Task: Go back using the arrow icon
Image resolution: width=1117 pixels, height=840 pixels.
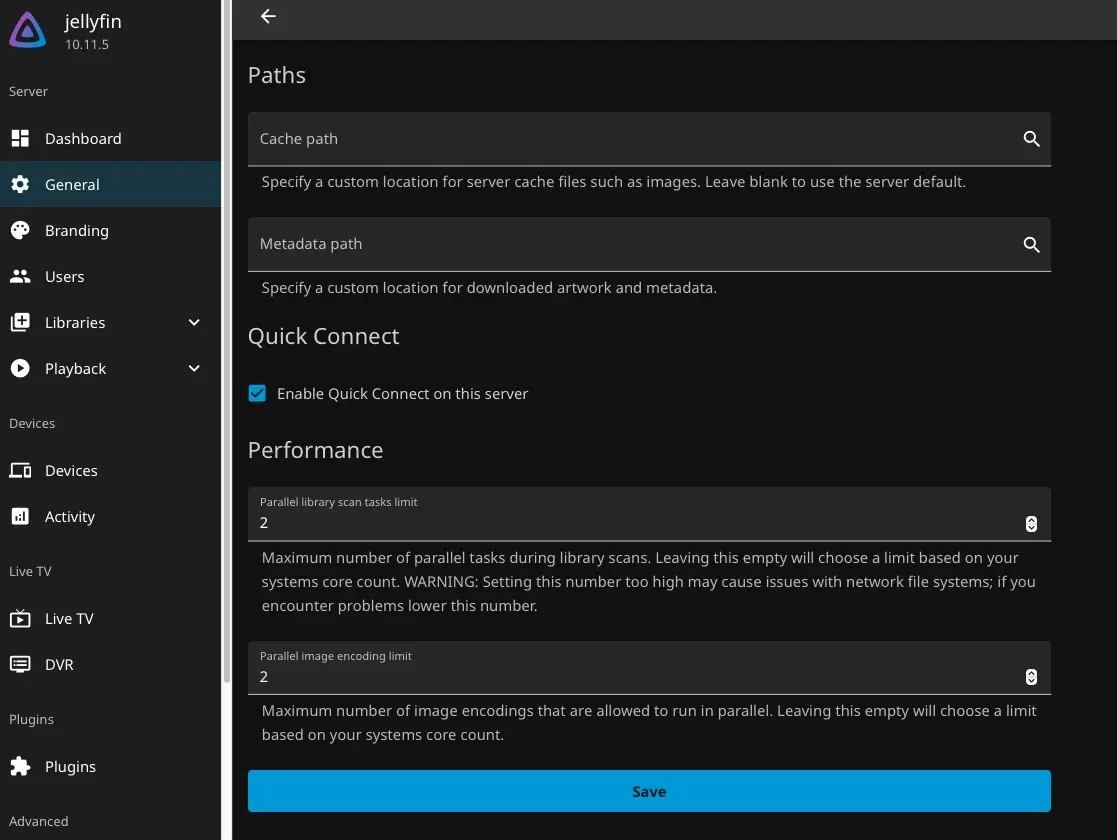Action: [268, 16]
